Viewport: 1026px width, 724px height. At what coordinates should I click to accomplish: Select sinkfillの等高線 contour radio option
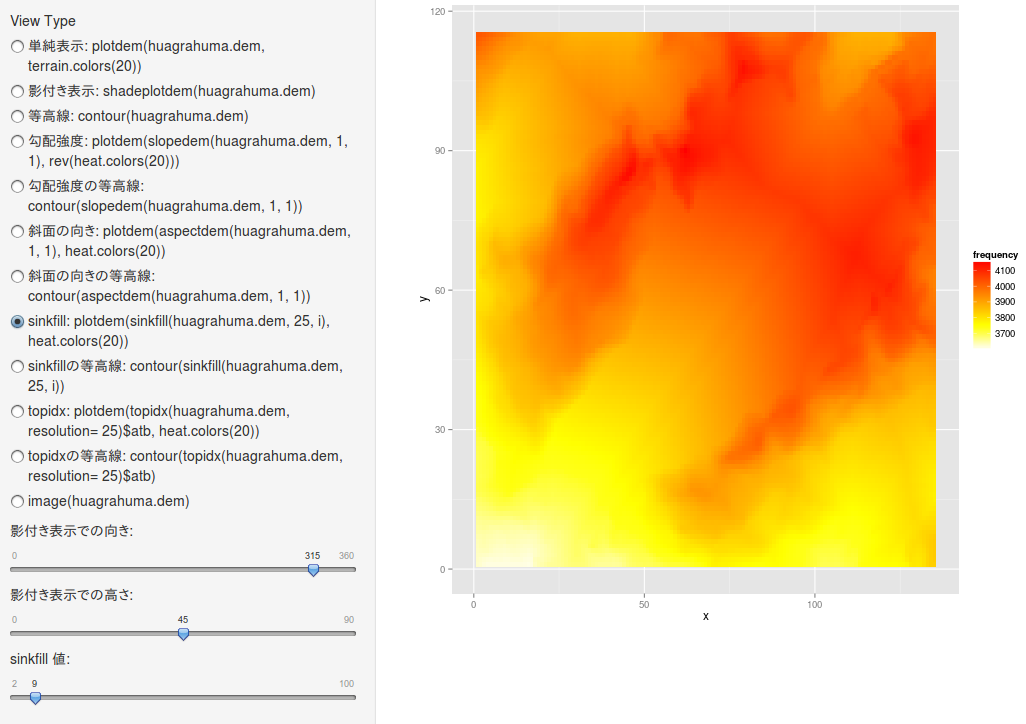pyautogui.click(x=17, y=367)
